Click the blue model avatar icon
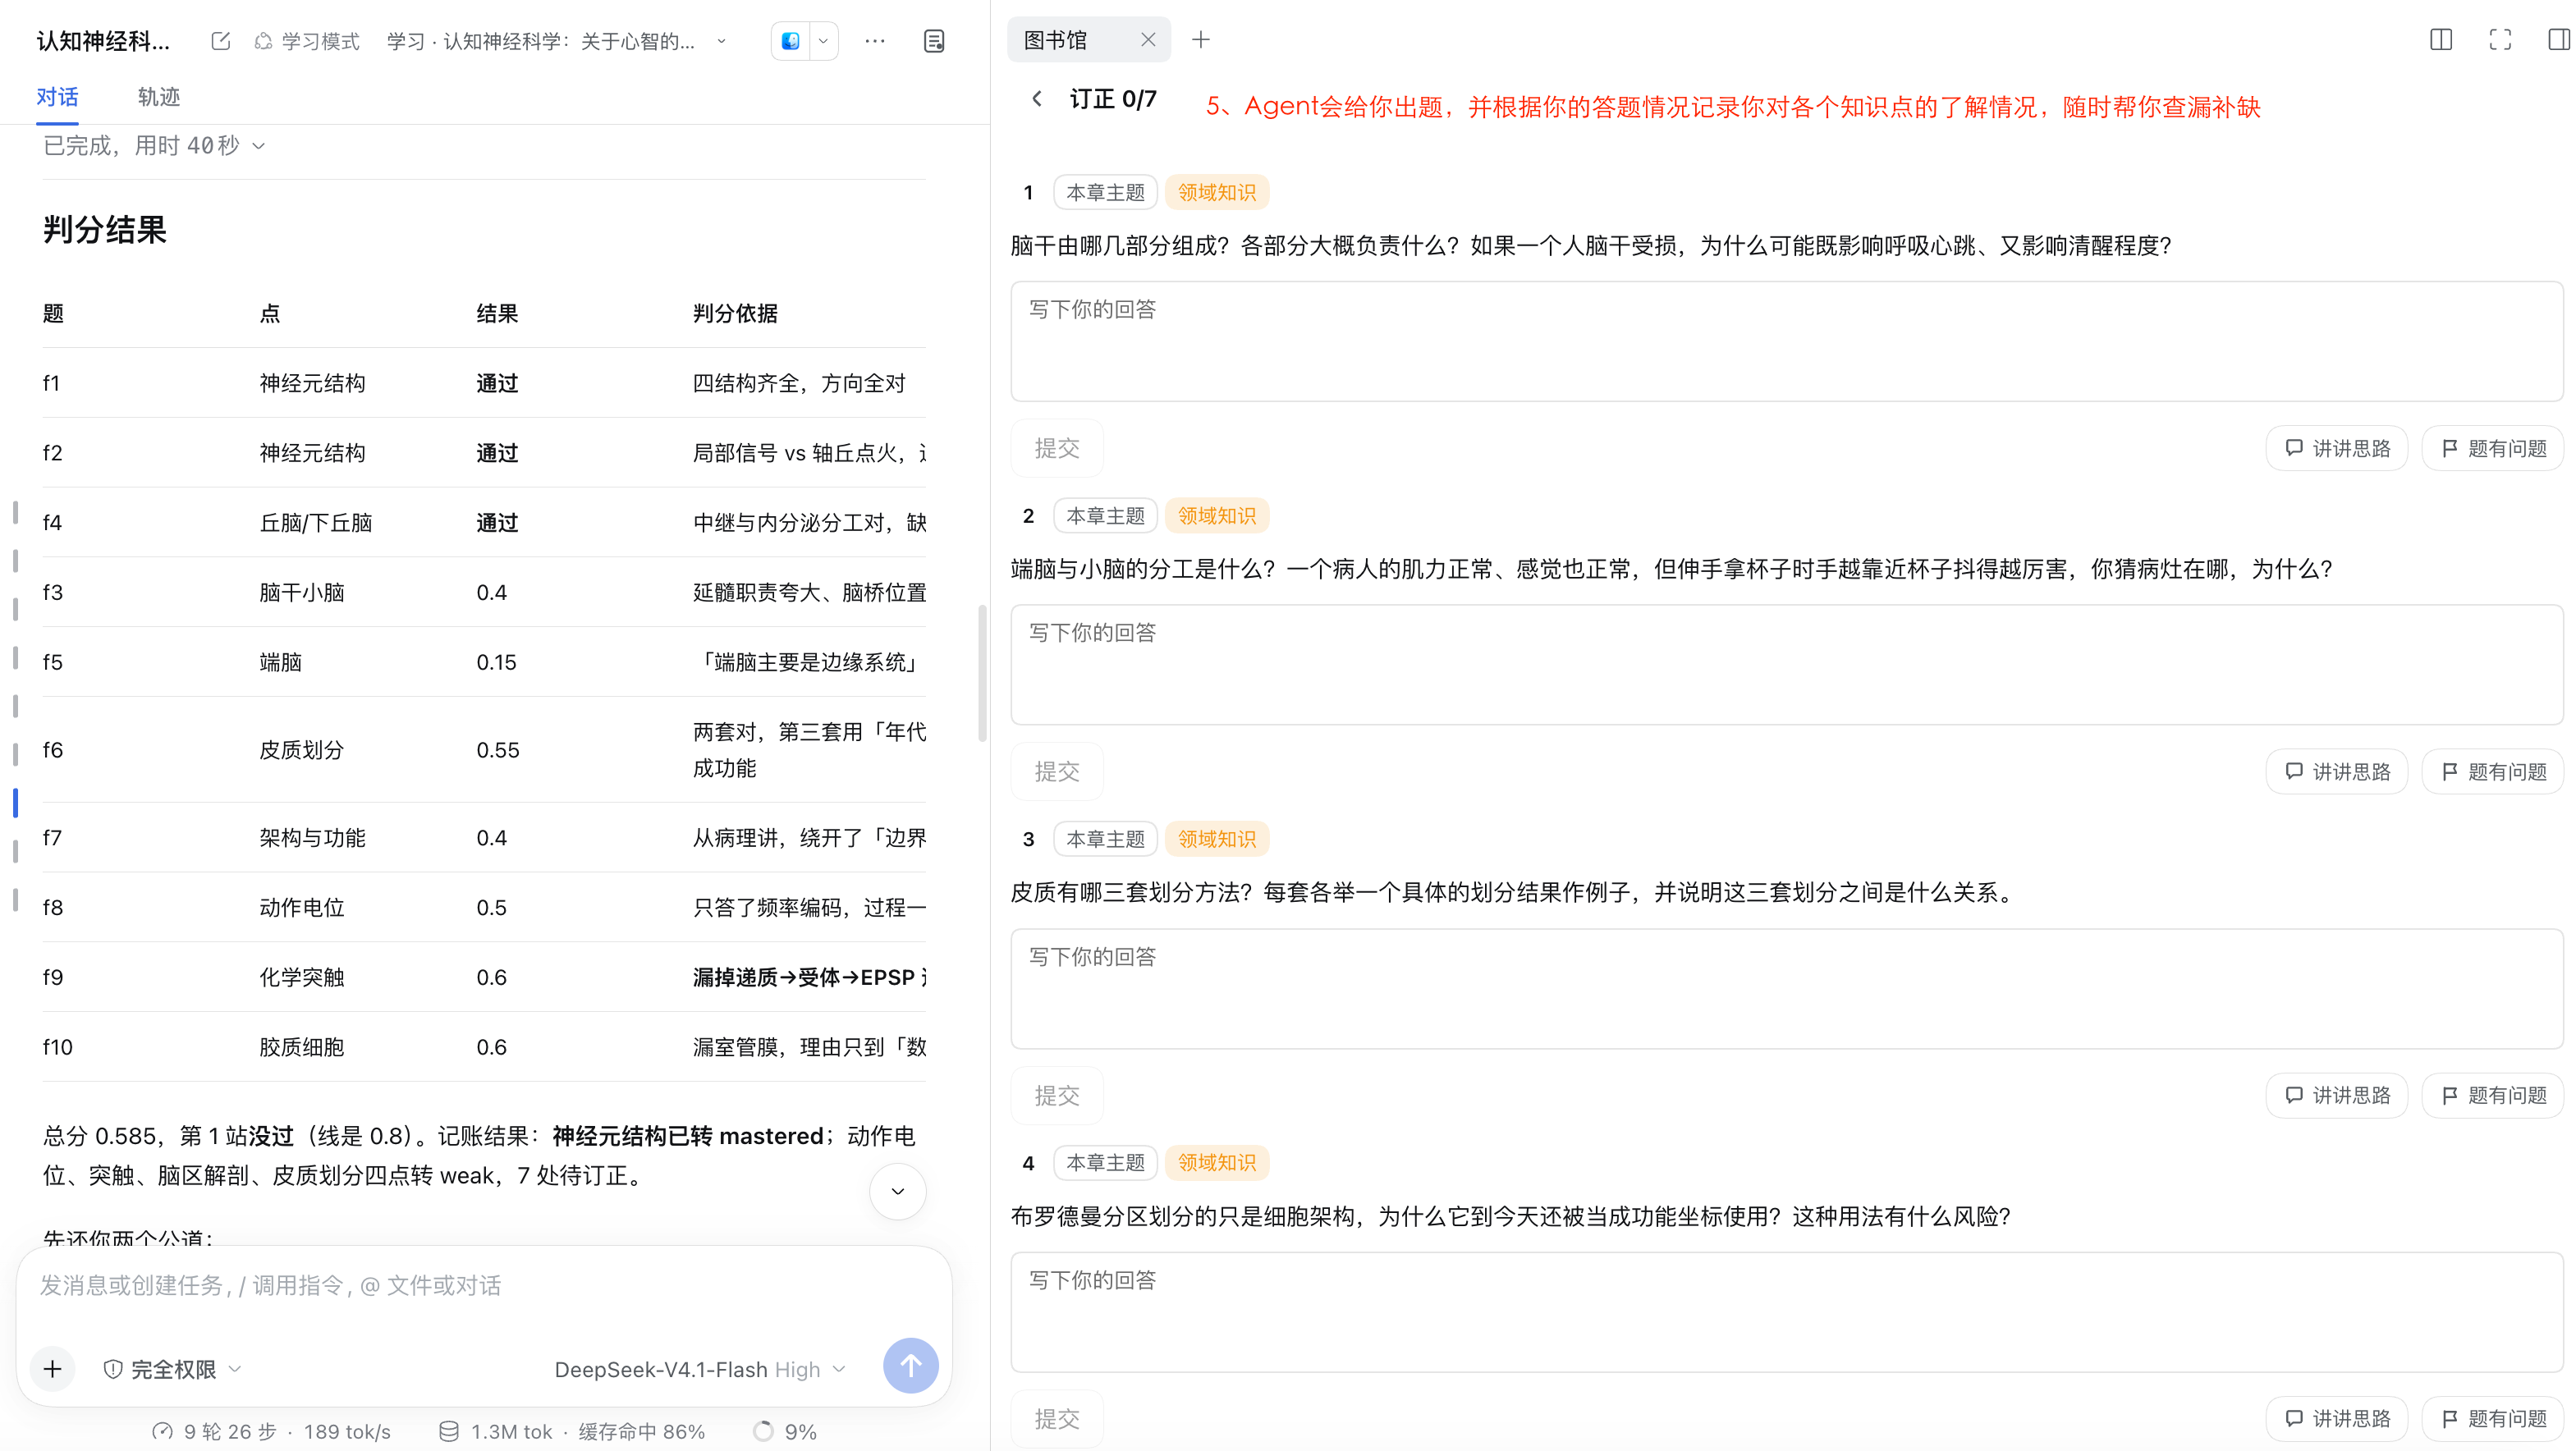Viewport: 2576px width, 1451px height. click(x=791, y=41)
